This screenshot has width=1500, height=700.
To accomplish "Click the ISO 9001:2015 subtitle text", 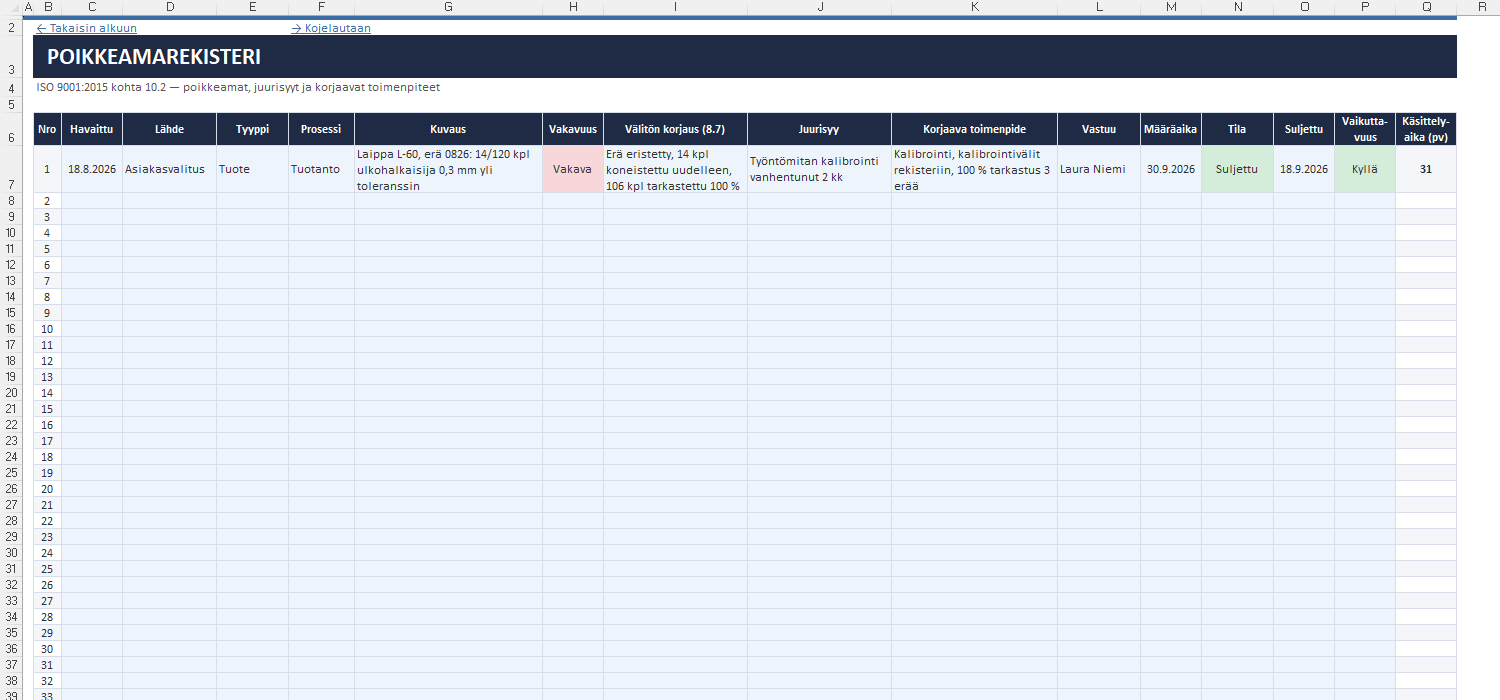I will pos(238,87).
